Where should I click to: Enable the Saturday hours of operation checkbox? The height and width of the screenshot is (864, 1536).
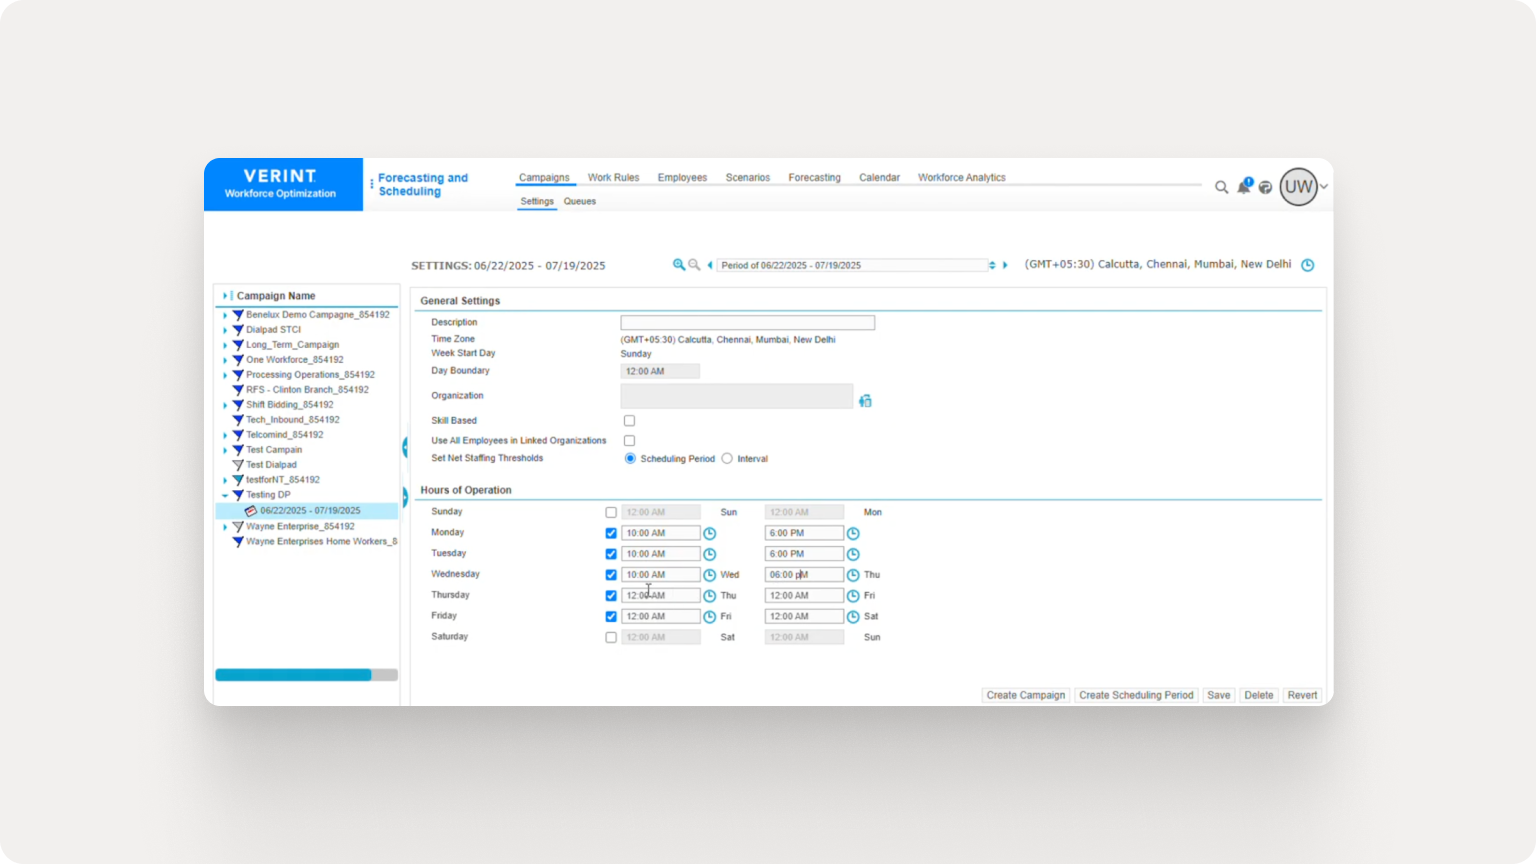pos(611,637)
